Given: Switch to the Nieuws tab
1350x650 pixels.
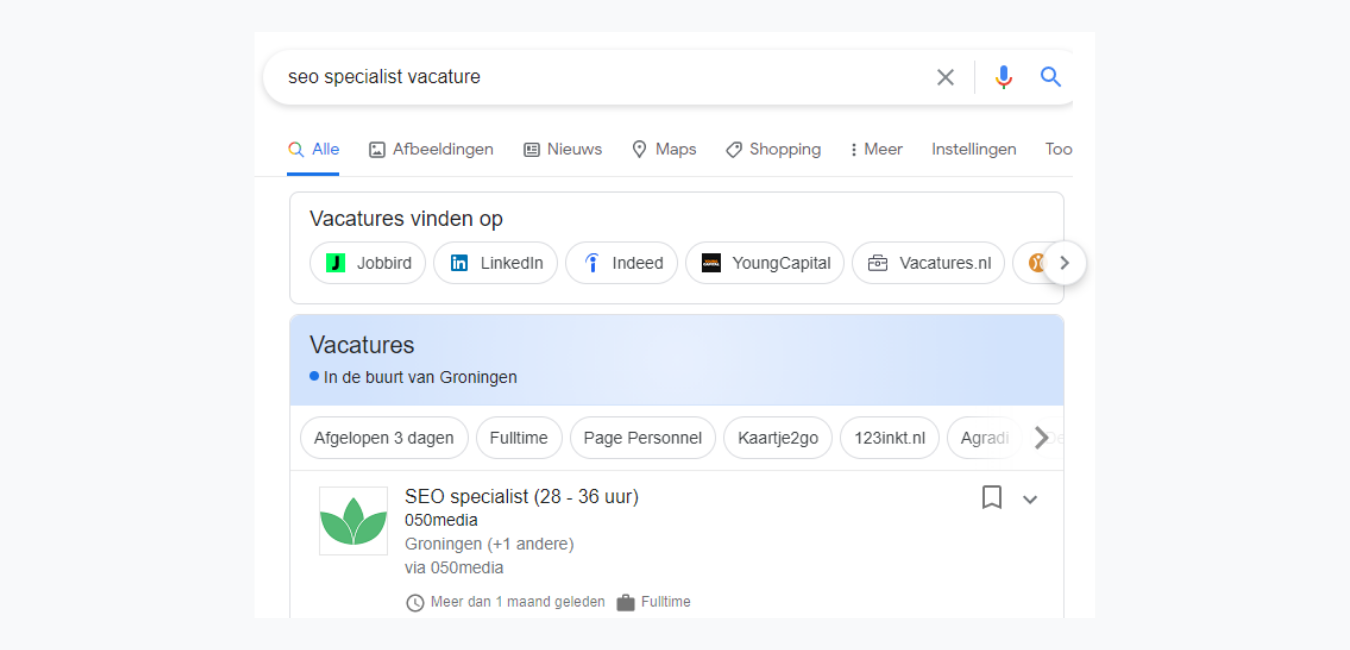Looking at the screenshot, I should tap(563, 149).
